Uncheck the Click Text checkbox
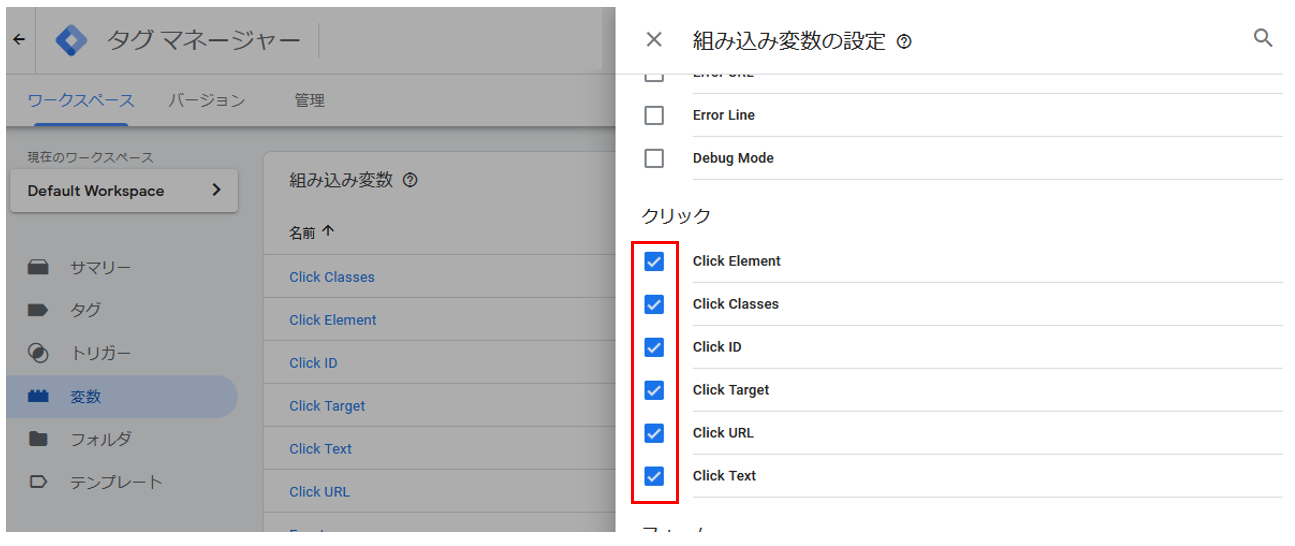The image size is (1295, 546). click(654, 476)
